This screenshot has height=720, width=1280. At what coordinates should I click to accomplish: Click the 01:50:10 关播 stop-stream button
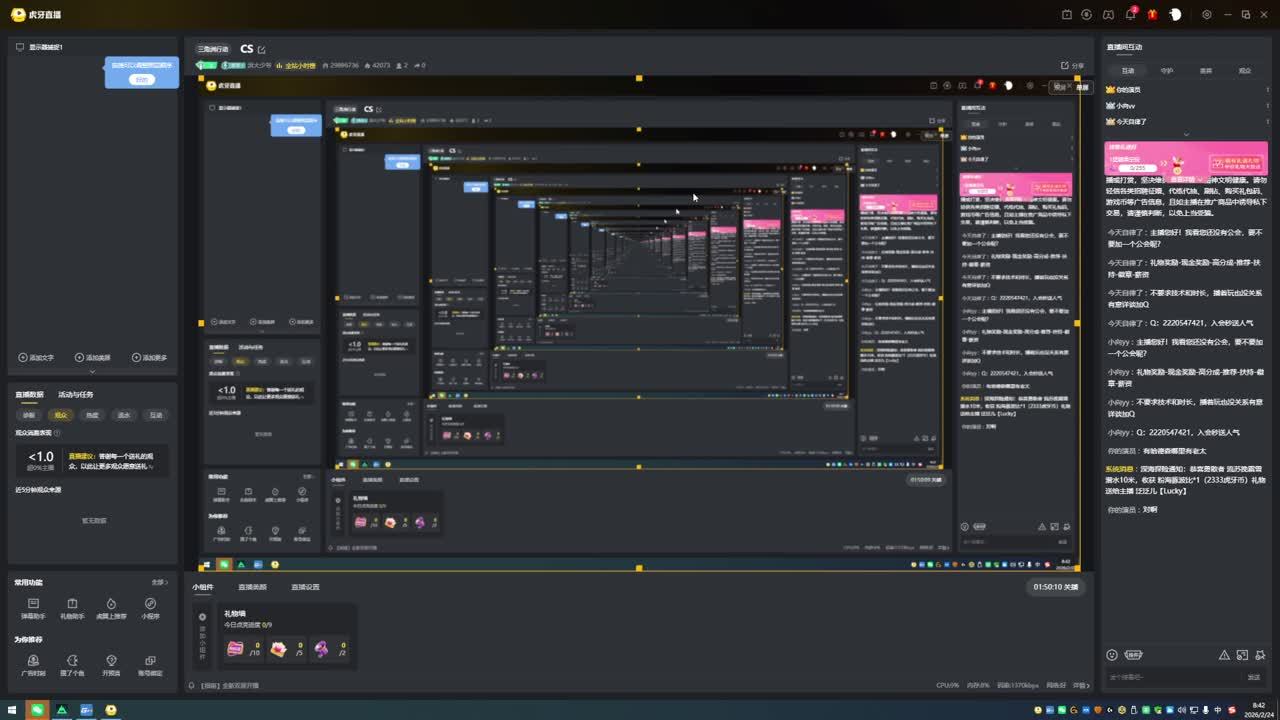(x=1055, y=587)
